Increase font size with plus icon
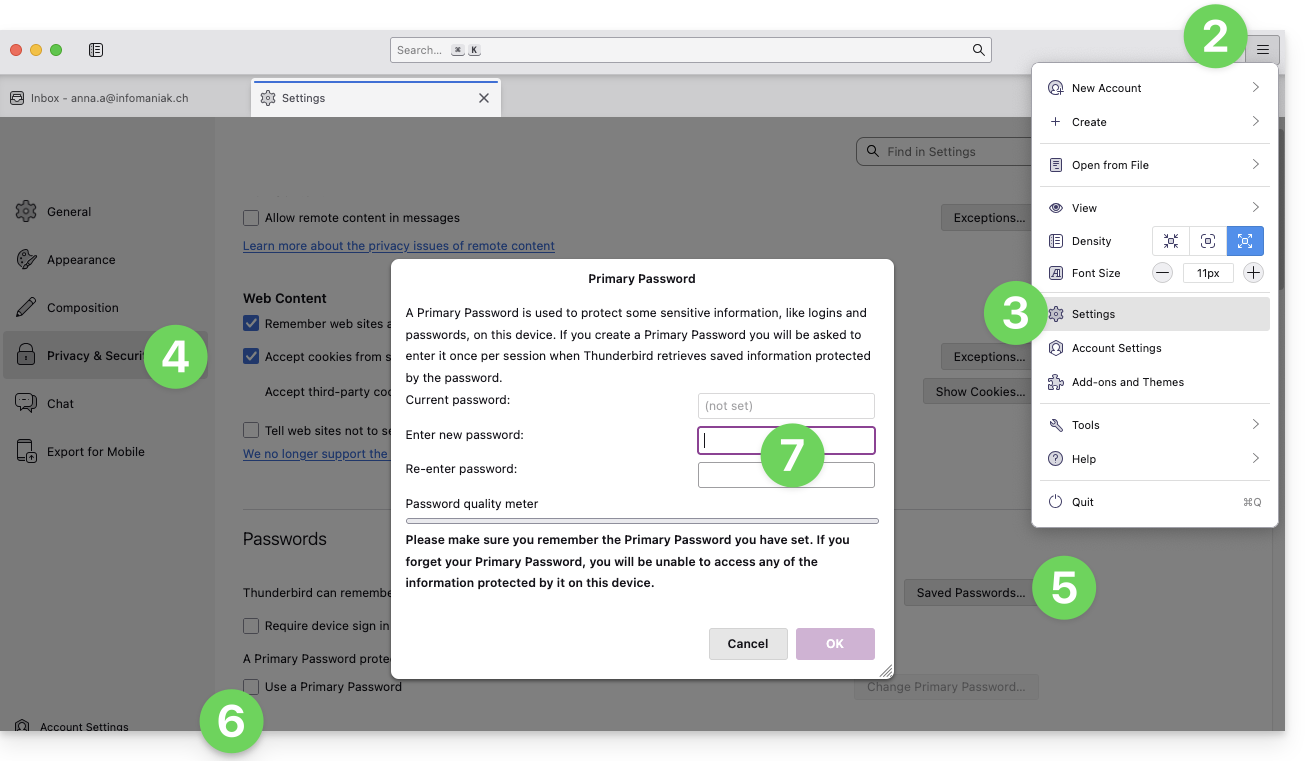 [1253, 273]
